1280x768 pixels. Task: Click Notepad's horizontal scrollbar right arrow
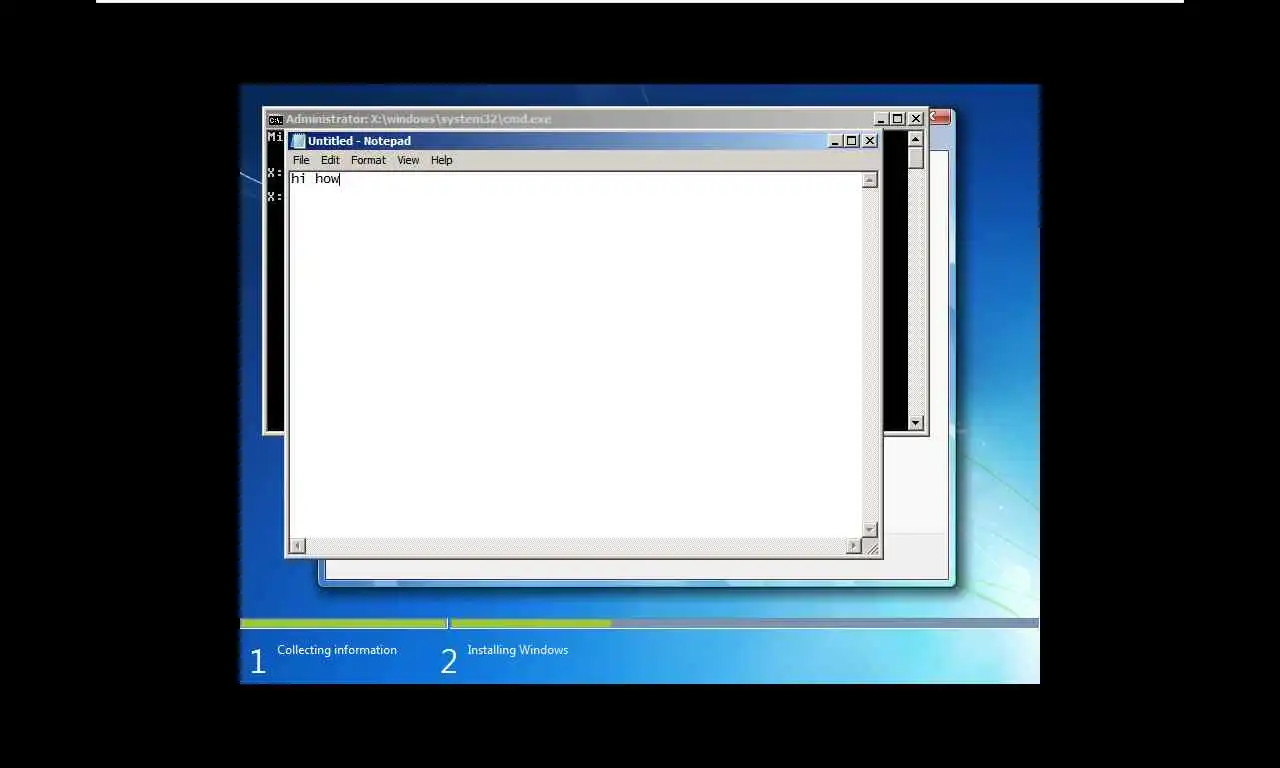coord(853,546)
